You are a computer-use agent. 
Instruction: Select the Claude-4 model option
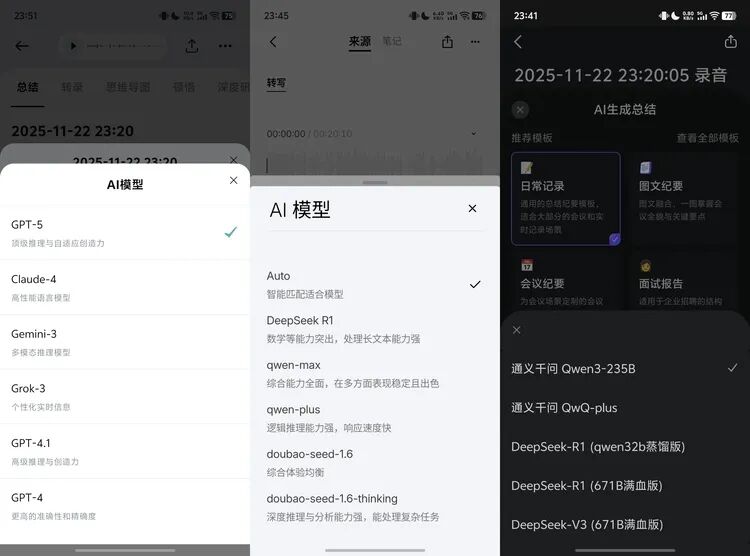125,288
